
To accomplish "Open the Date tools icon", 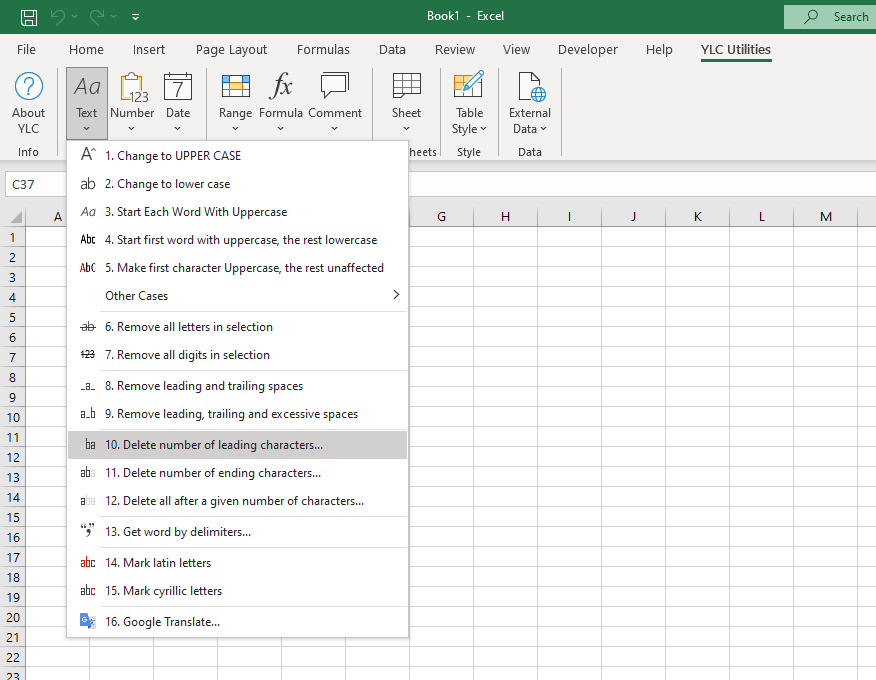I will click(178, 87).
